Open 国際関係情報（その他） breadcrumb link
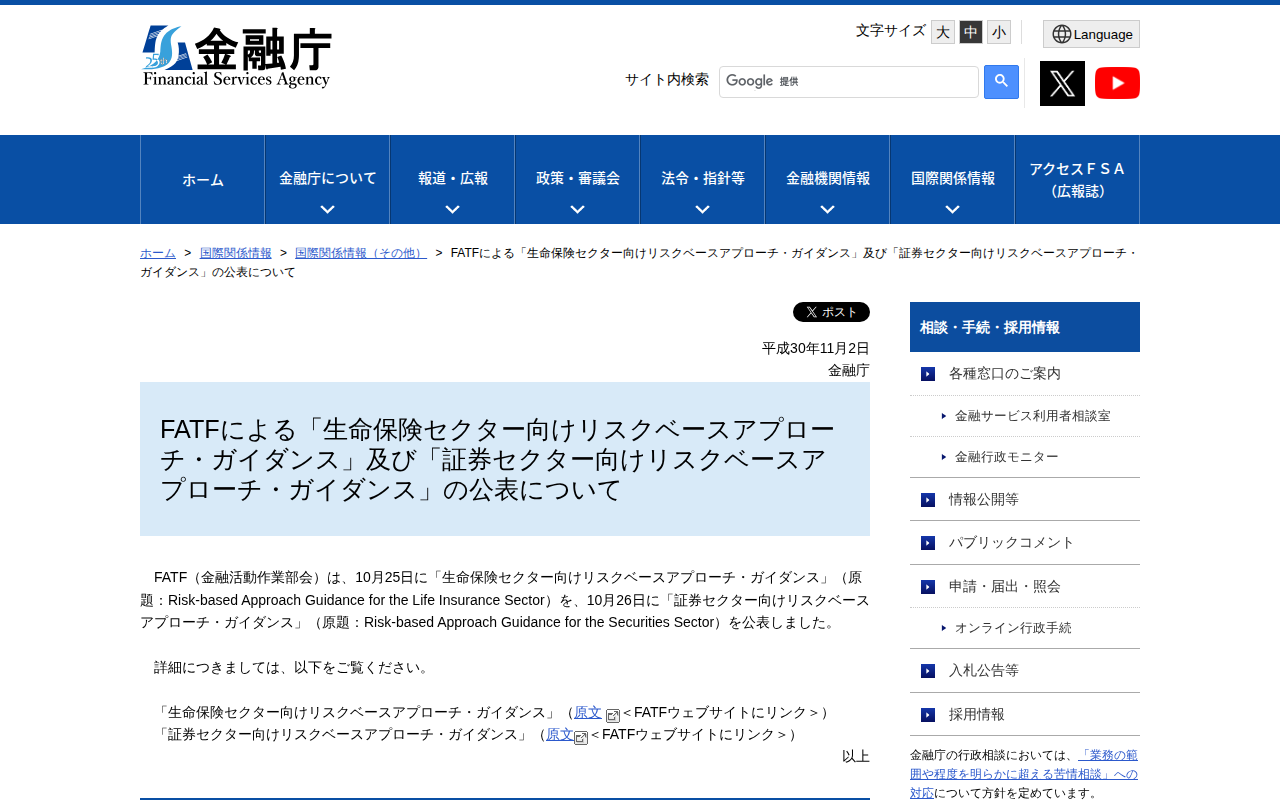Screen dimensions: 1280x800 (x=360, y=252)
